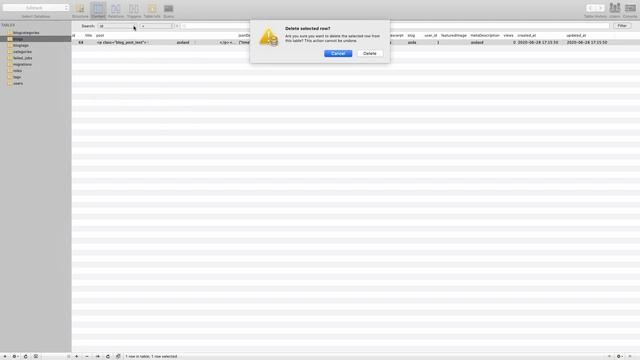
Task: Select the roles table
Action: pyautogui.click(x=17, y=71)
